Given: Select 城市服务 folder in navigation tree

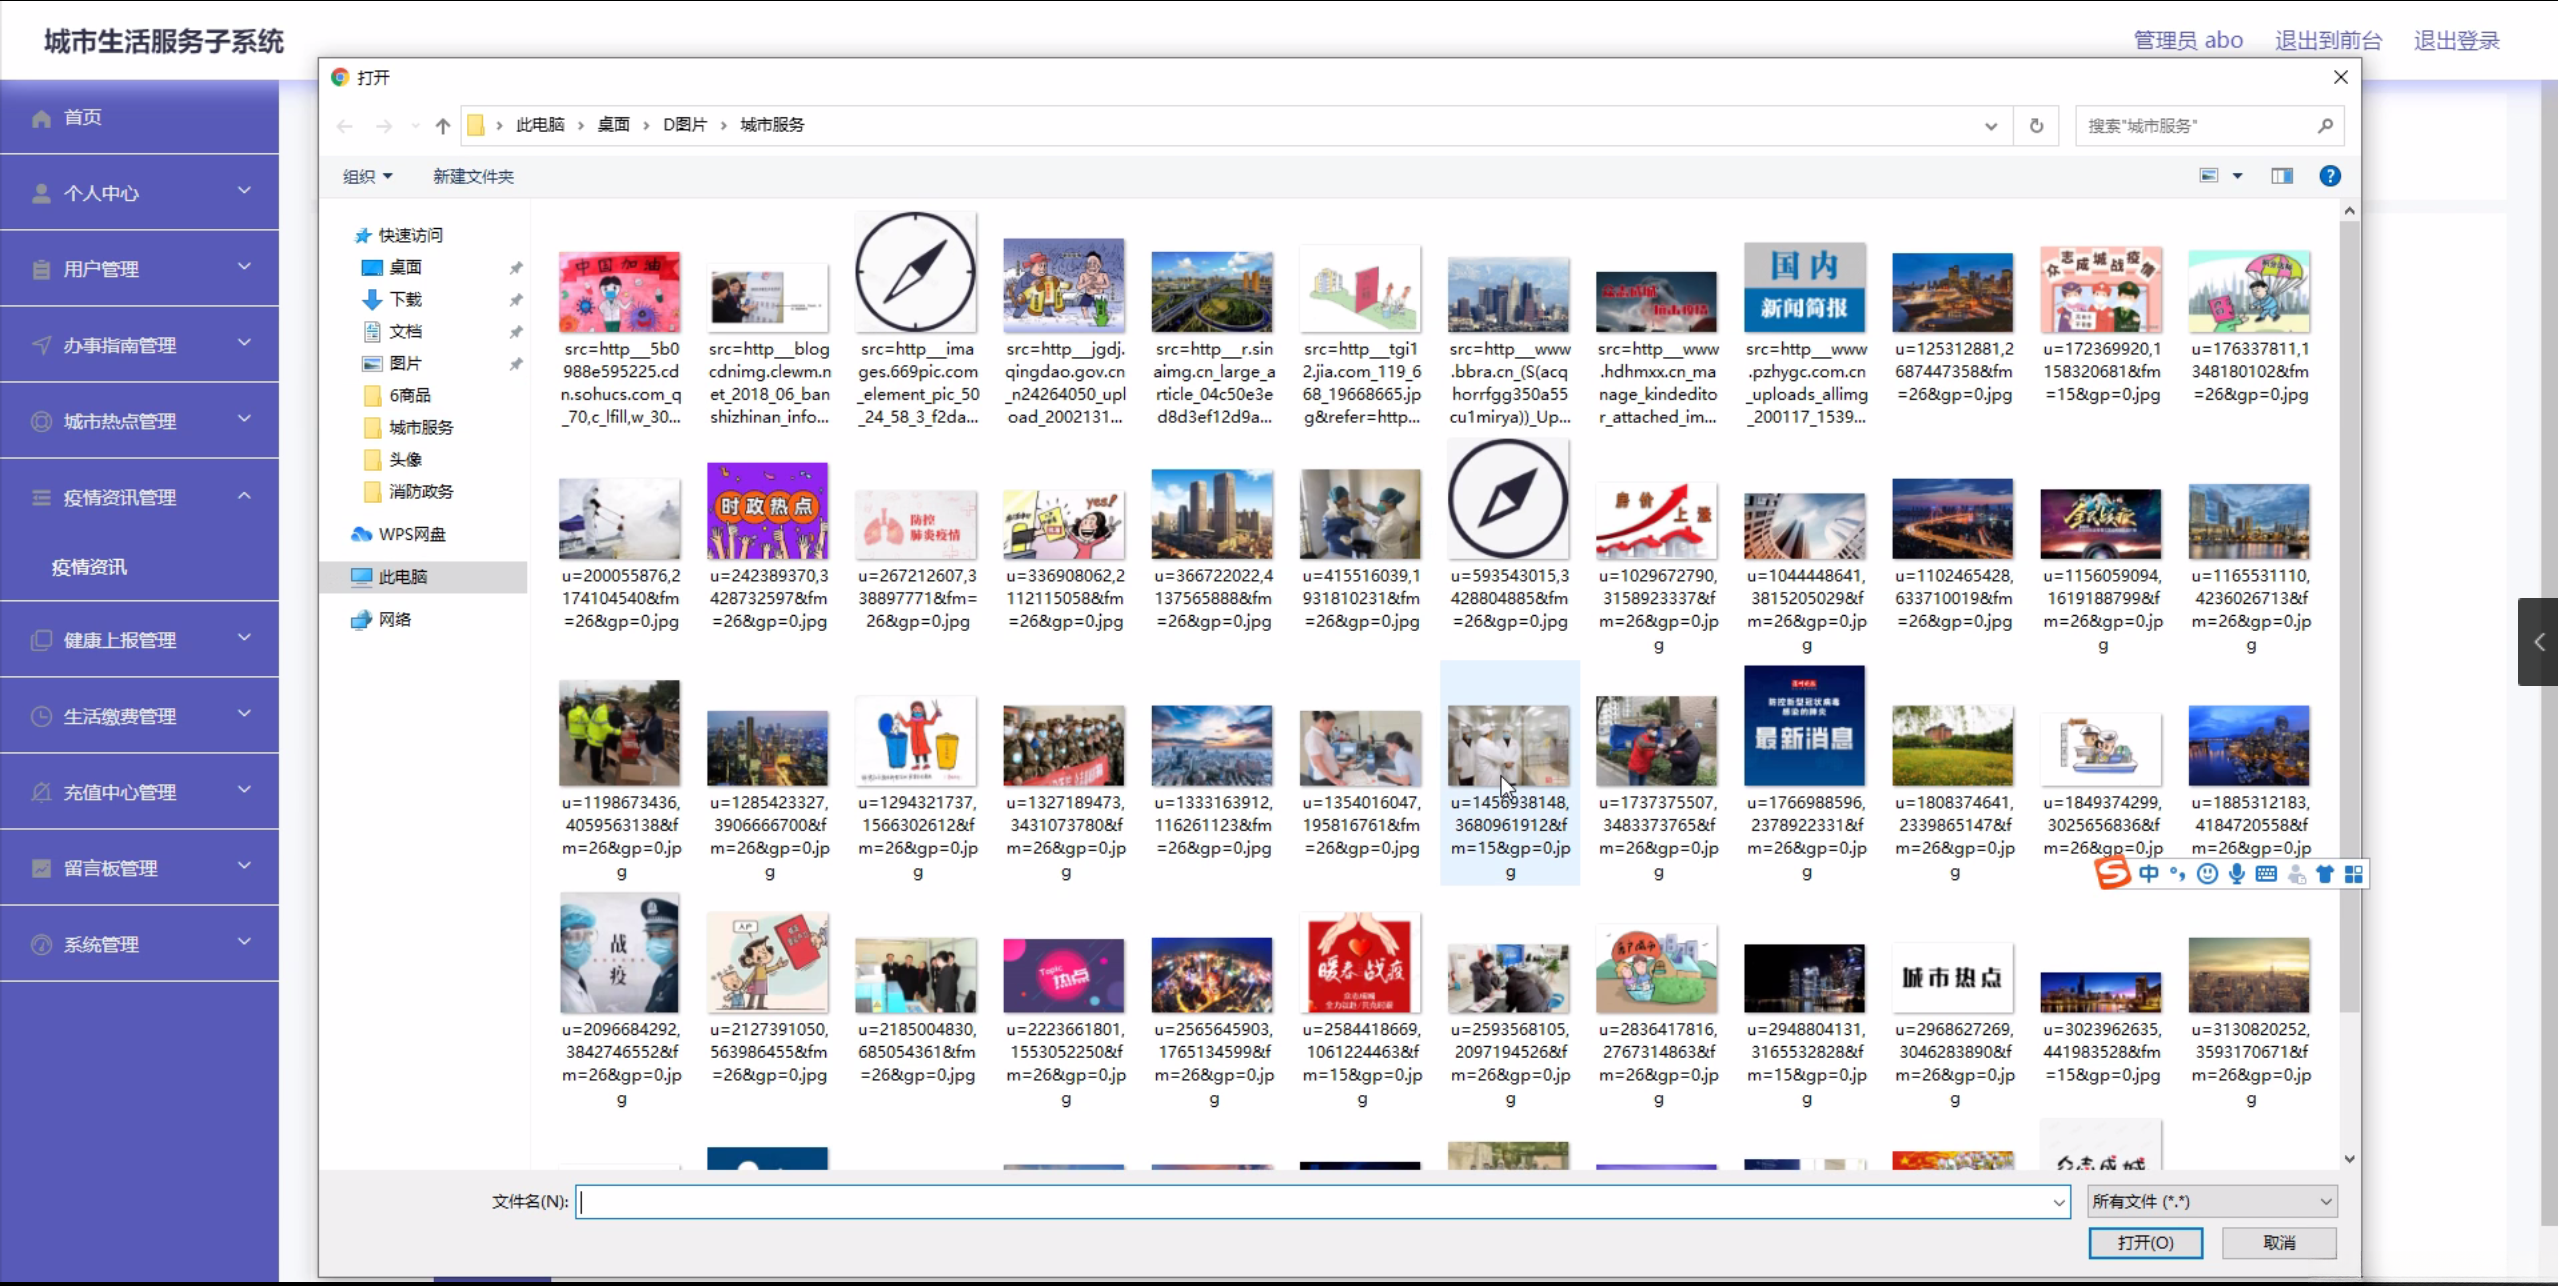Looking at the screenshot, I should [x=420, y=427].
